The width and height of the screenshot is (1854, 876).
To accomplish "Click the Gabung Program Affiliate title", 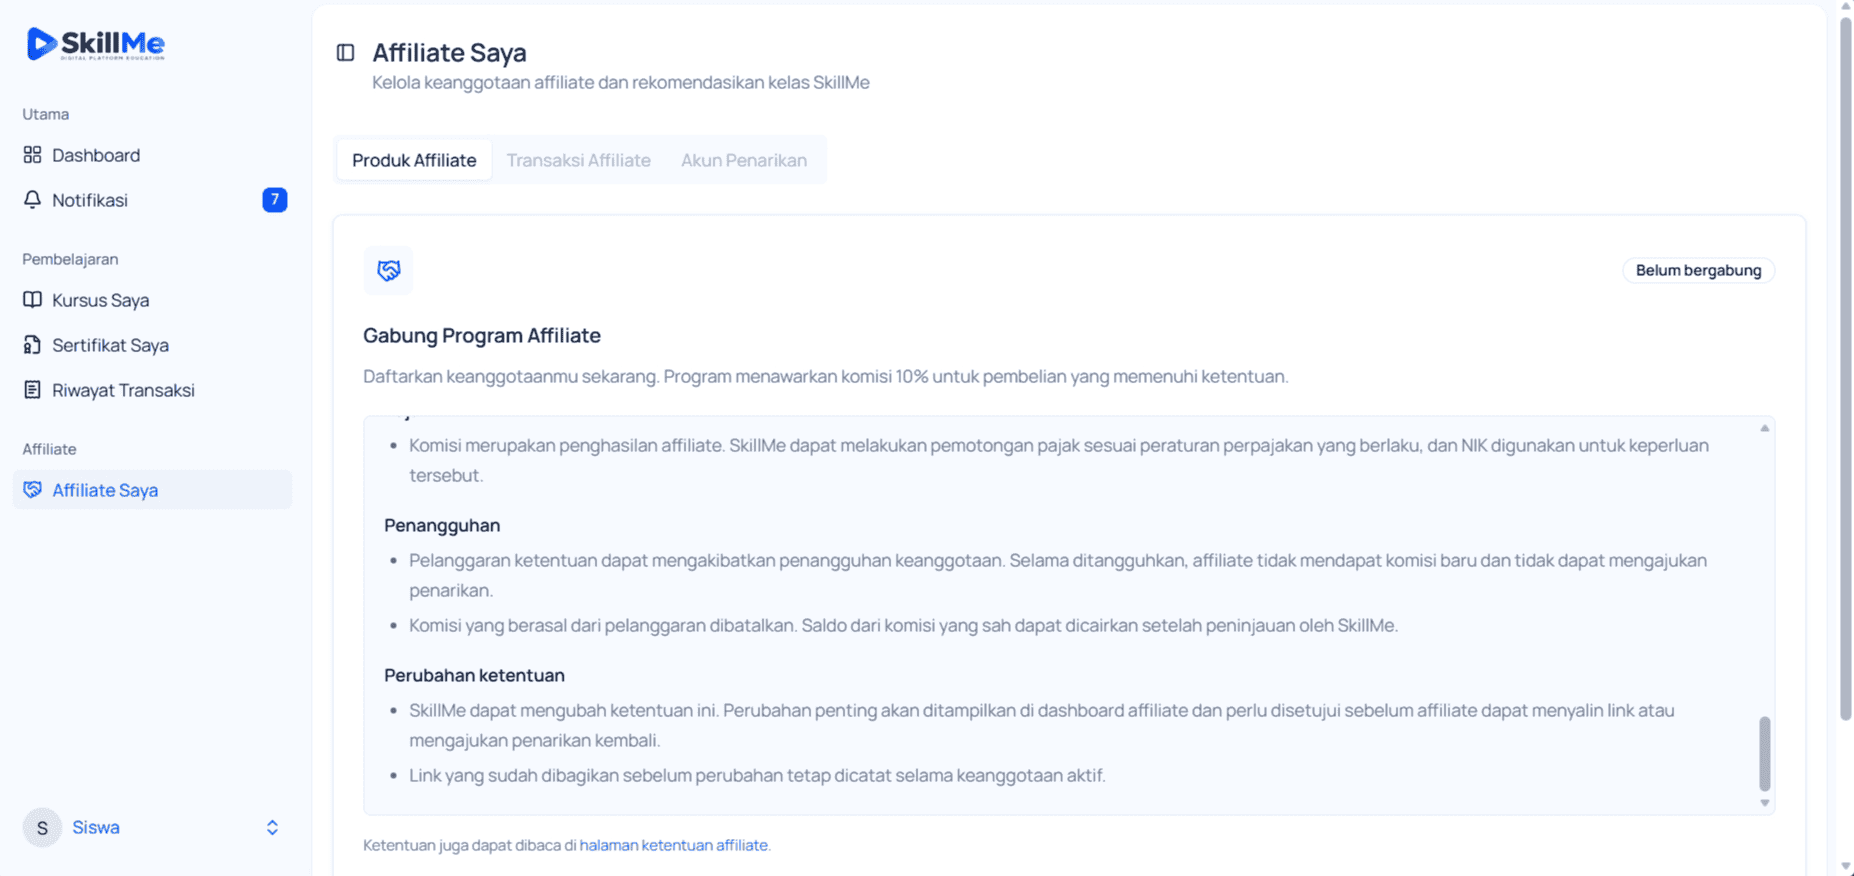I will [482, 335].
